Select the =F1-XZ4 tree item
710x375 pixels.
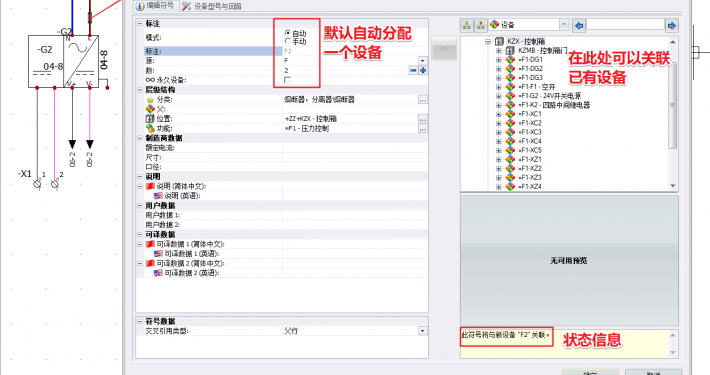point(530,186)
